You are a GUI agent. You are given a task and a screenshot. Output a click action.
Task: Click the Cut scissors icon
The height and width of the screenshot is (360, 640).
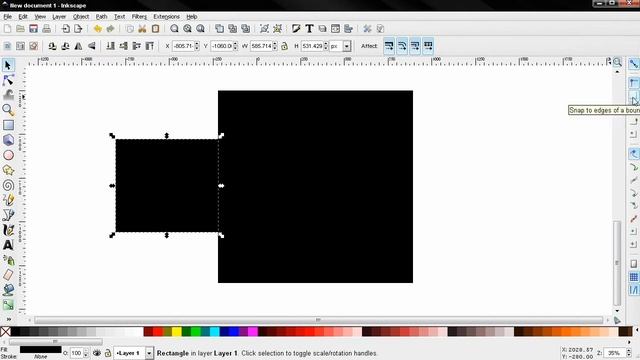pos(142,29)
